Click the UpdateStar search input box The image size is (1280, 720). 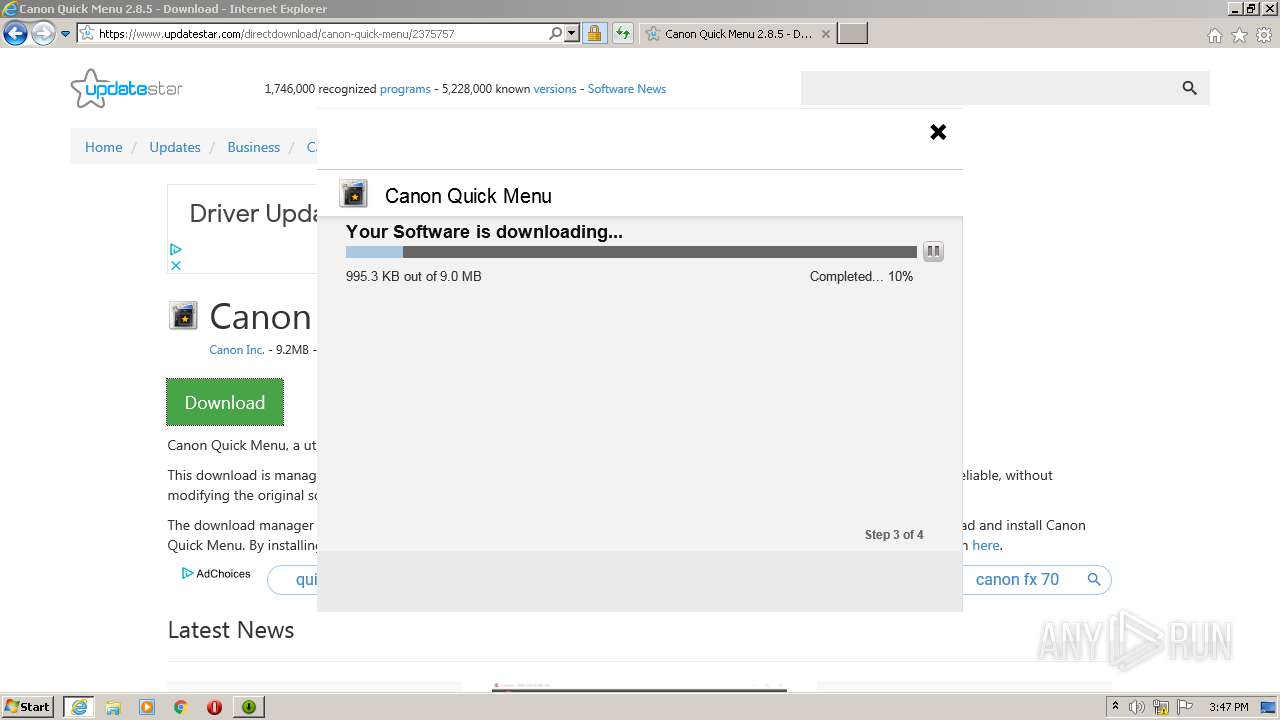(985, 88)
